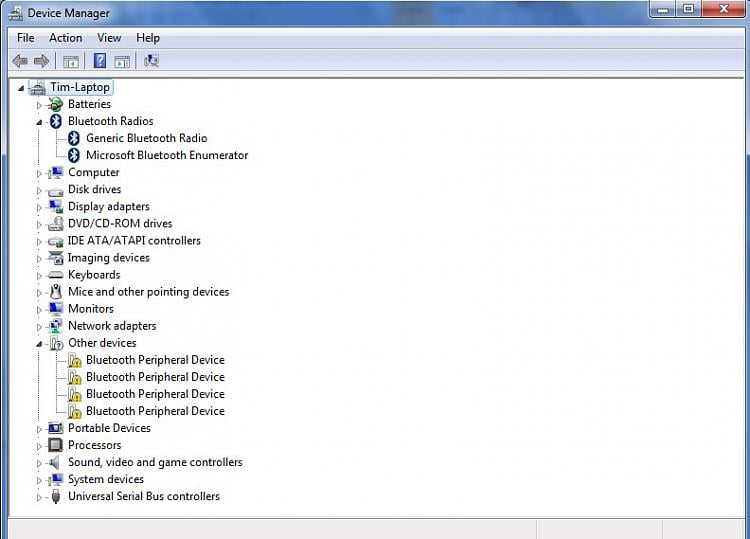Expand the System devices category
The width and height of the screenshot is (750, 539).
[39, 480]
